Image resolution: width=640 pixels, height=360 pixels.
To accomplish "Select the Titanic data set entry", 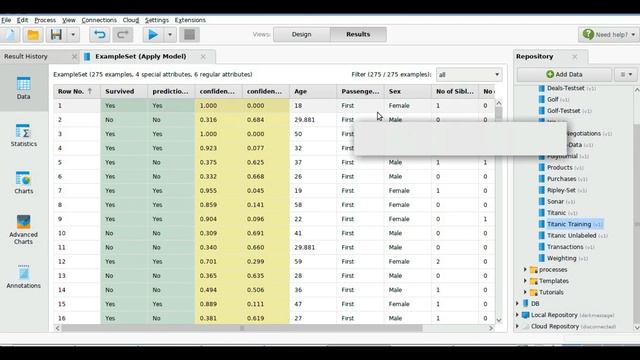I will (557, 213).
